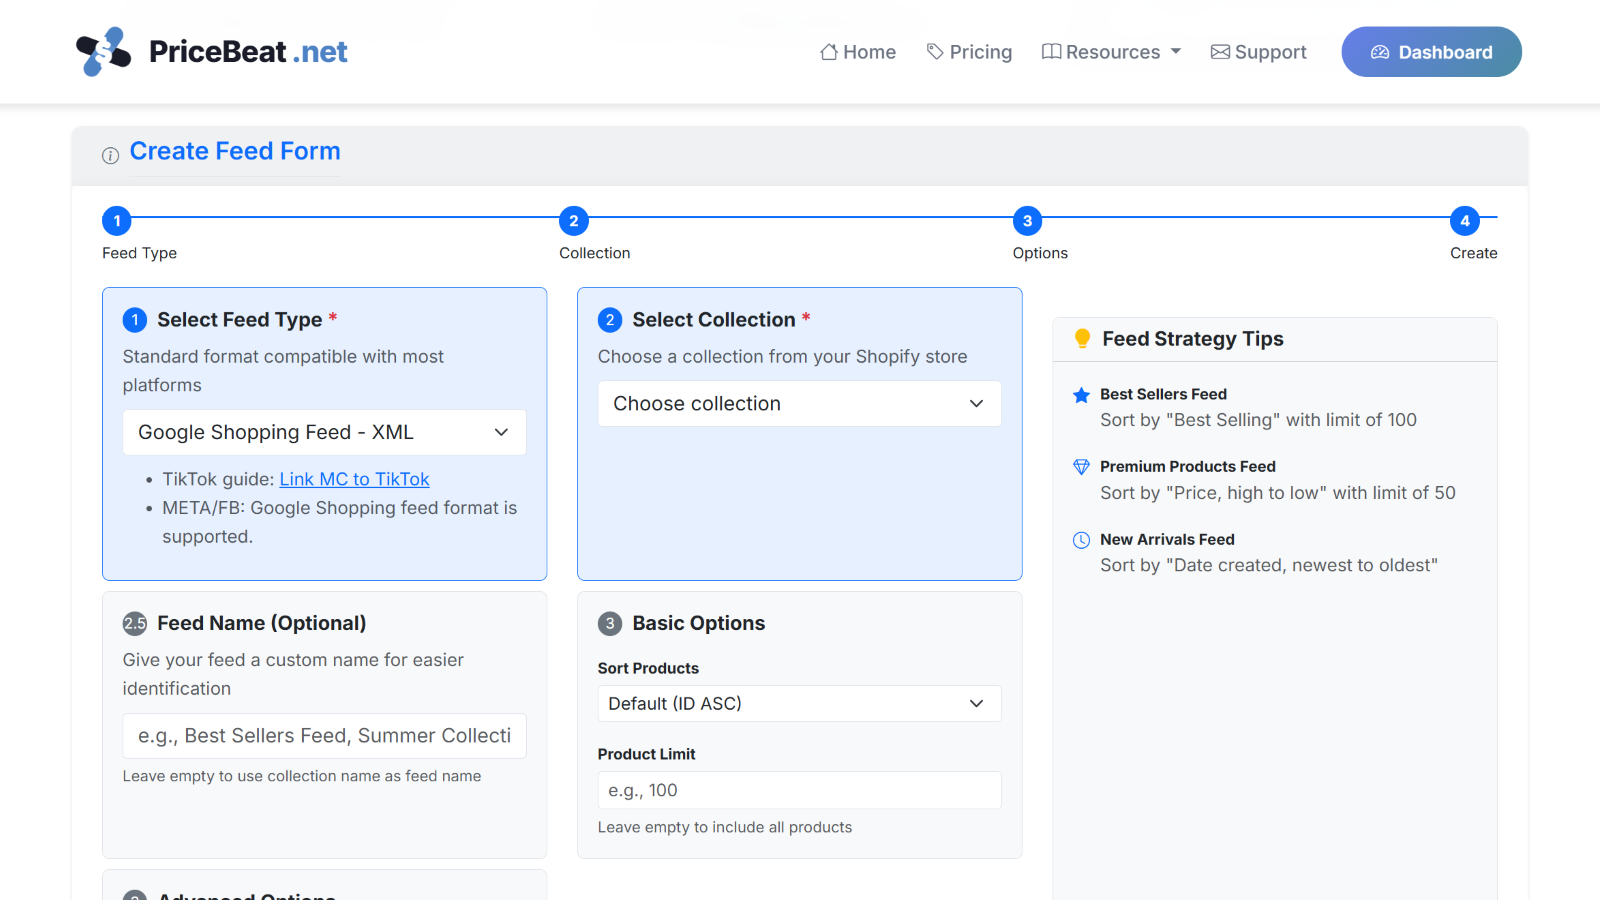1600x900 pixels.
Task: Click the diamond icon beside Premium Products Feed
Action: [1081, 467]
